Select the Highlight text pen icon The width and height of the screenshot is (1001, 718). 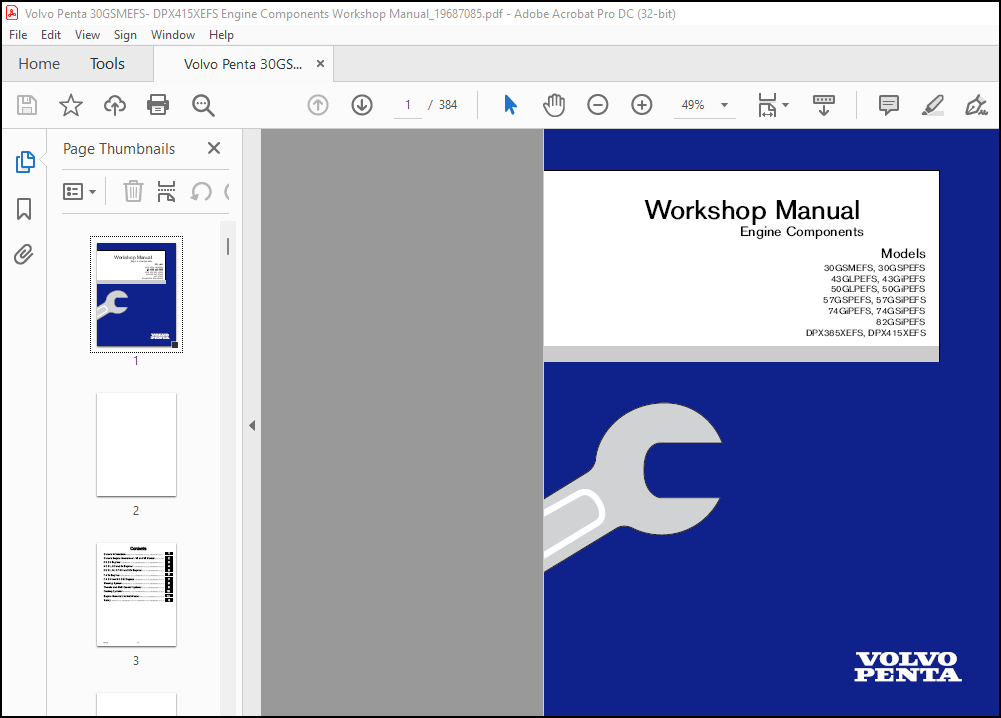(x=933, y=105)
